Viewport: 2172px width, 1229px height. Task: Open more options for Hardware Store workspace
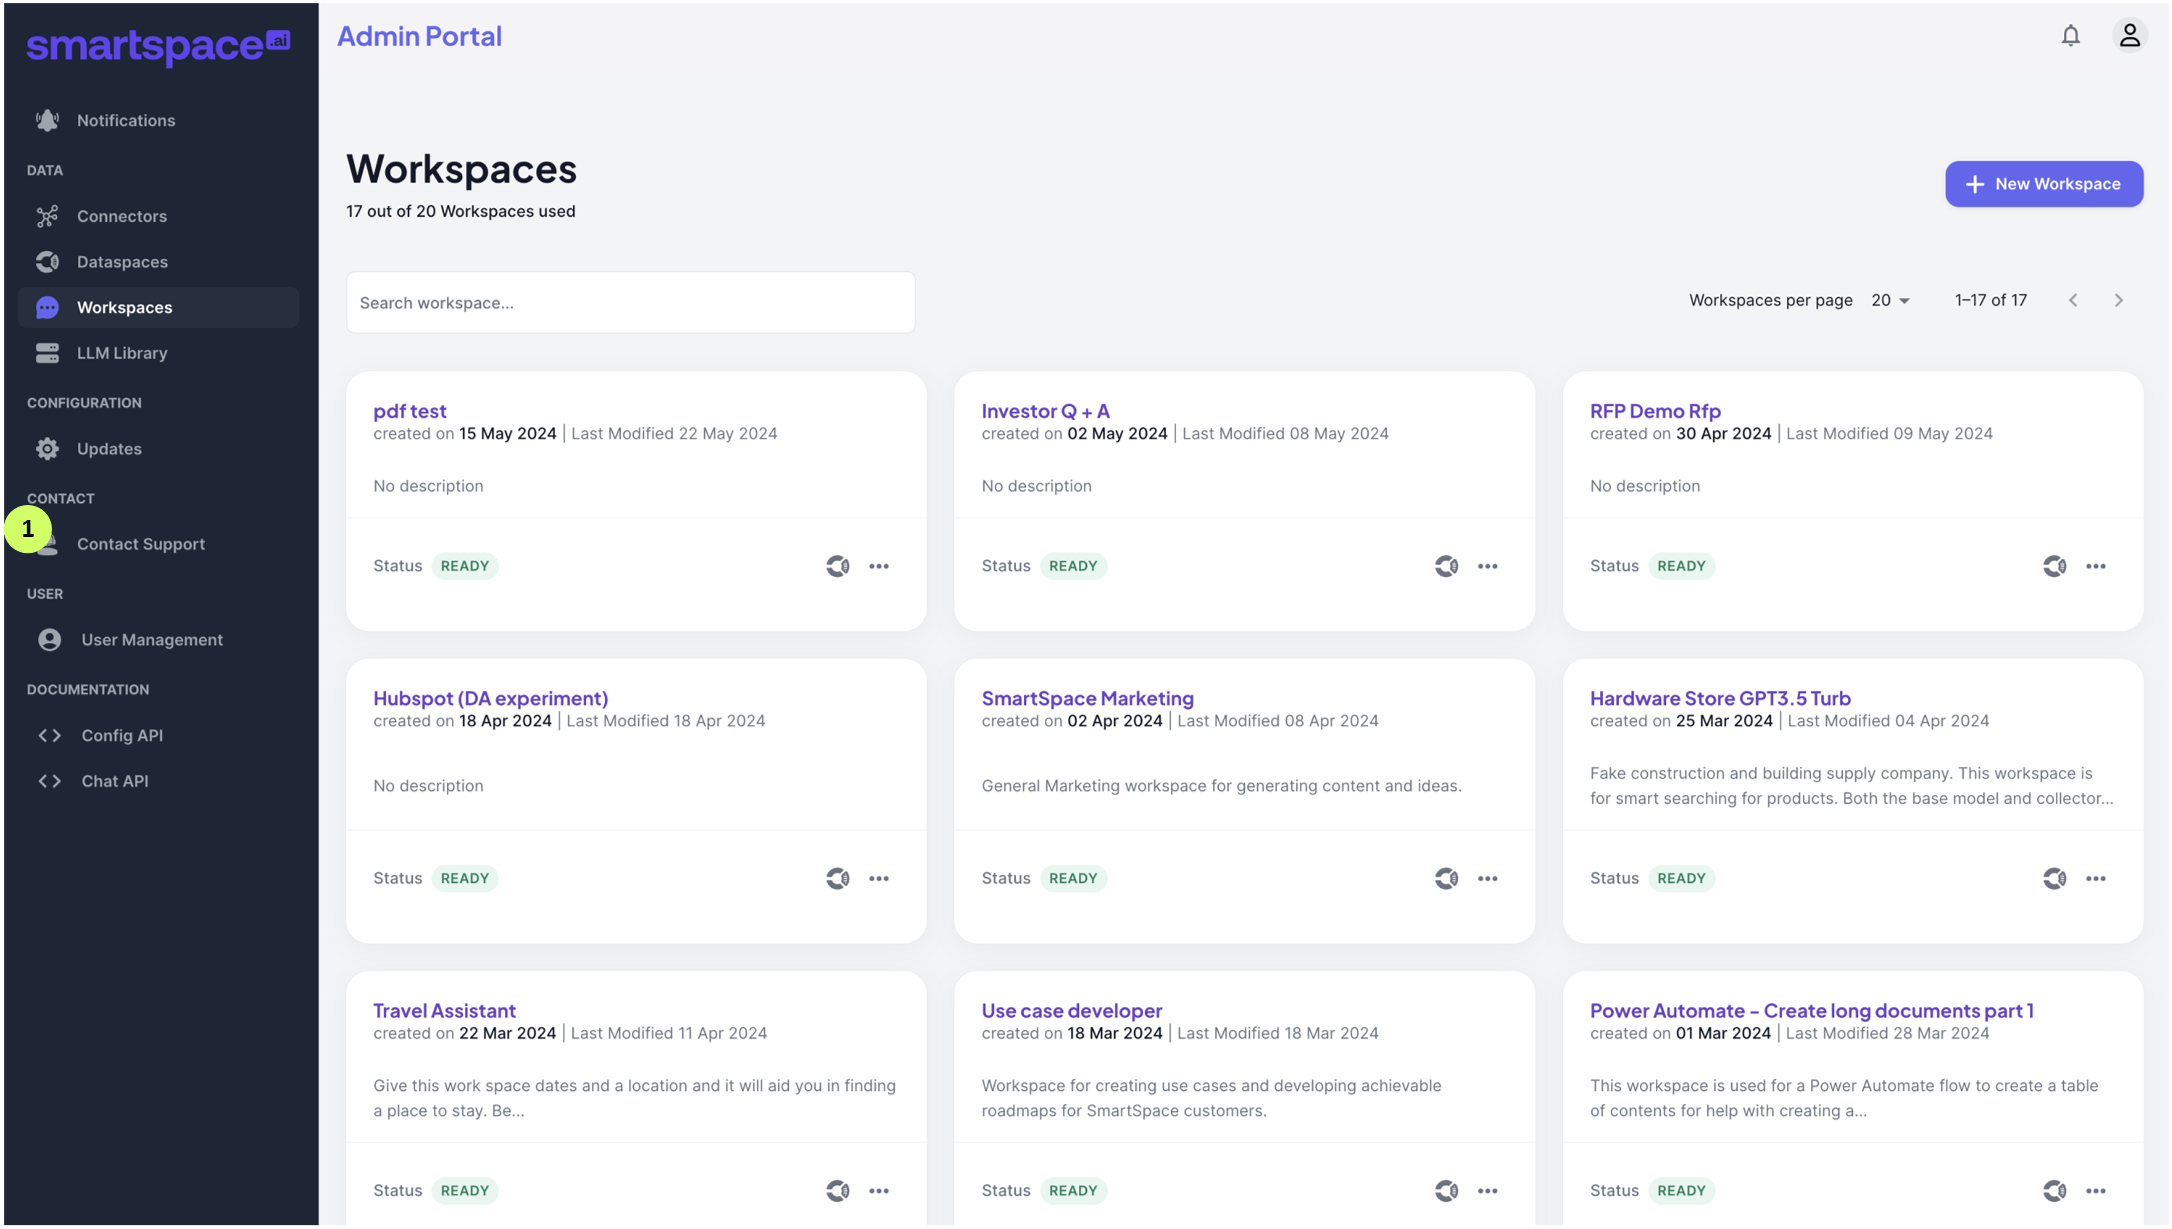coord(2095,878)
